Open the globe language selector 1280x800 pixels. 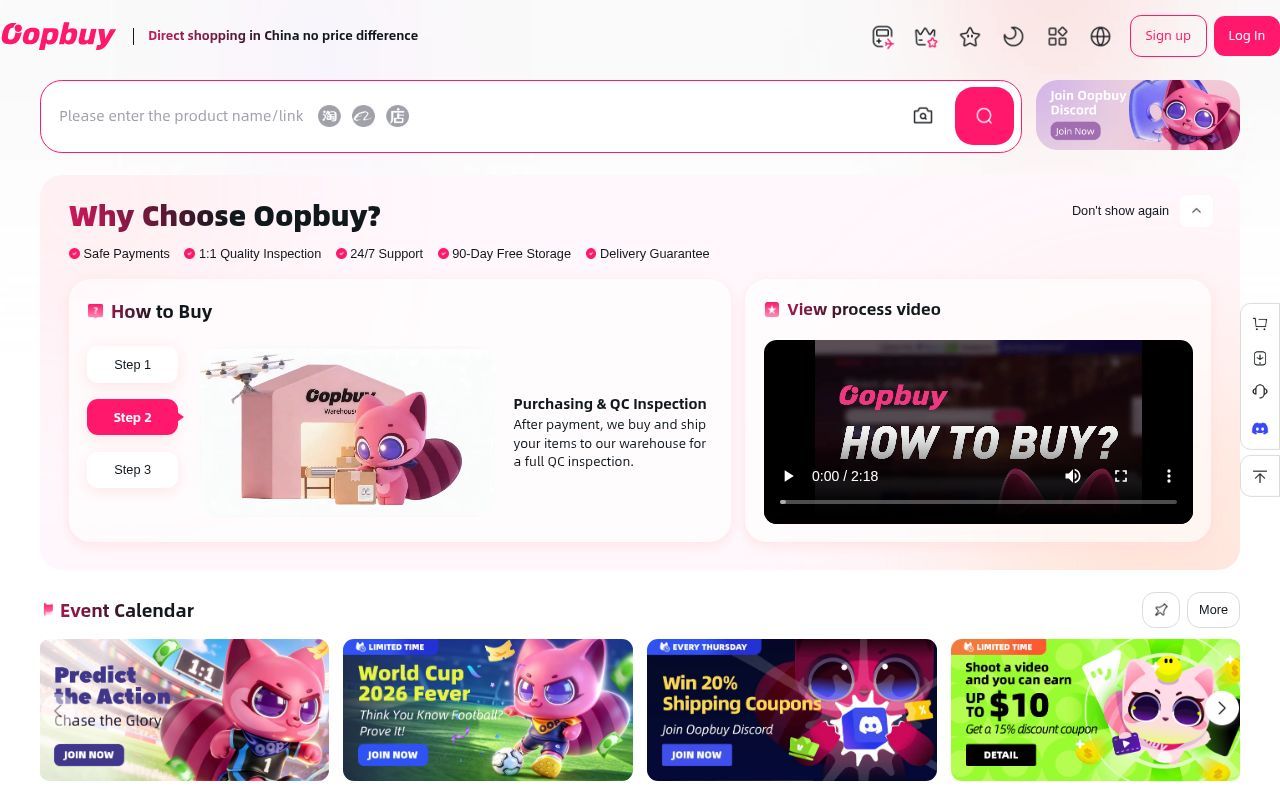pyautogui.click(x=1101, y=37)
